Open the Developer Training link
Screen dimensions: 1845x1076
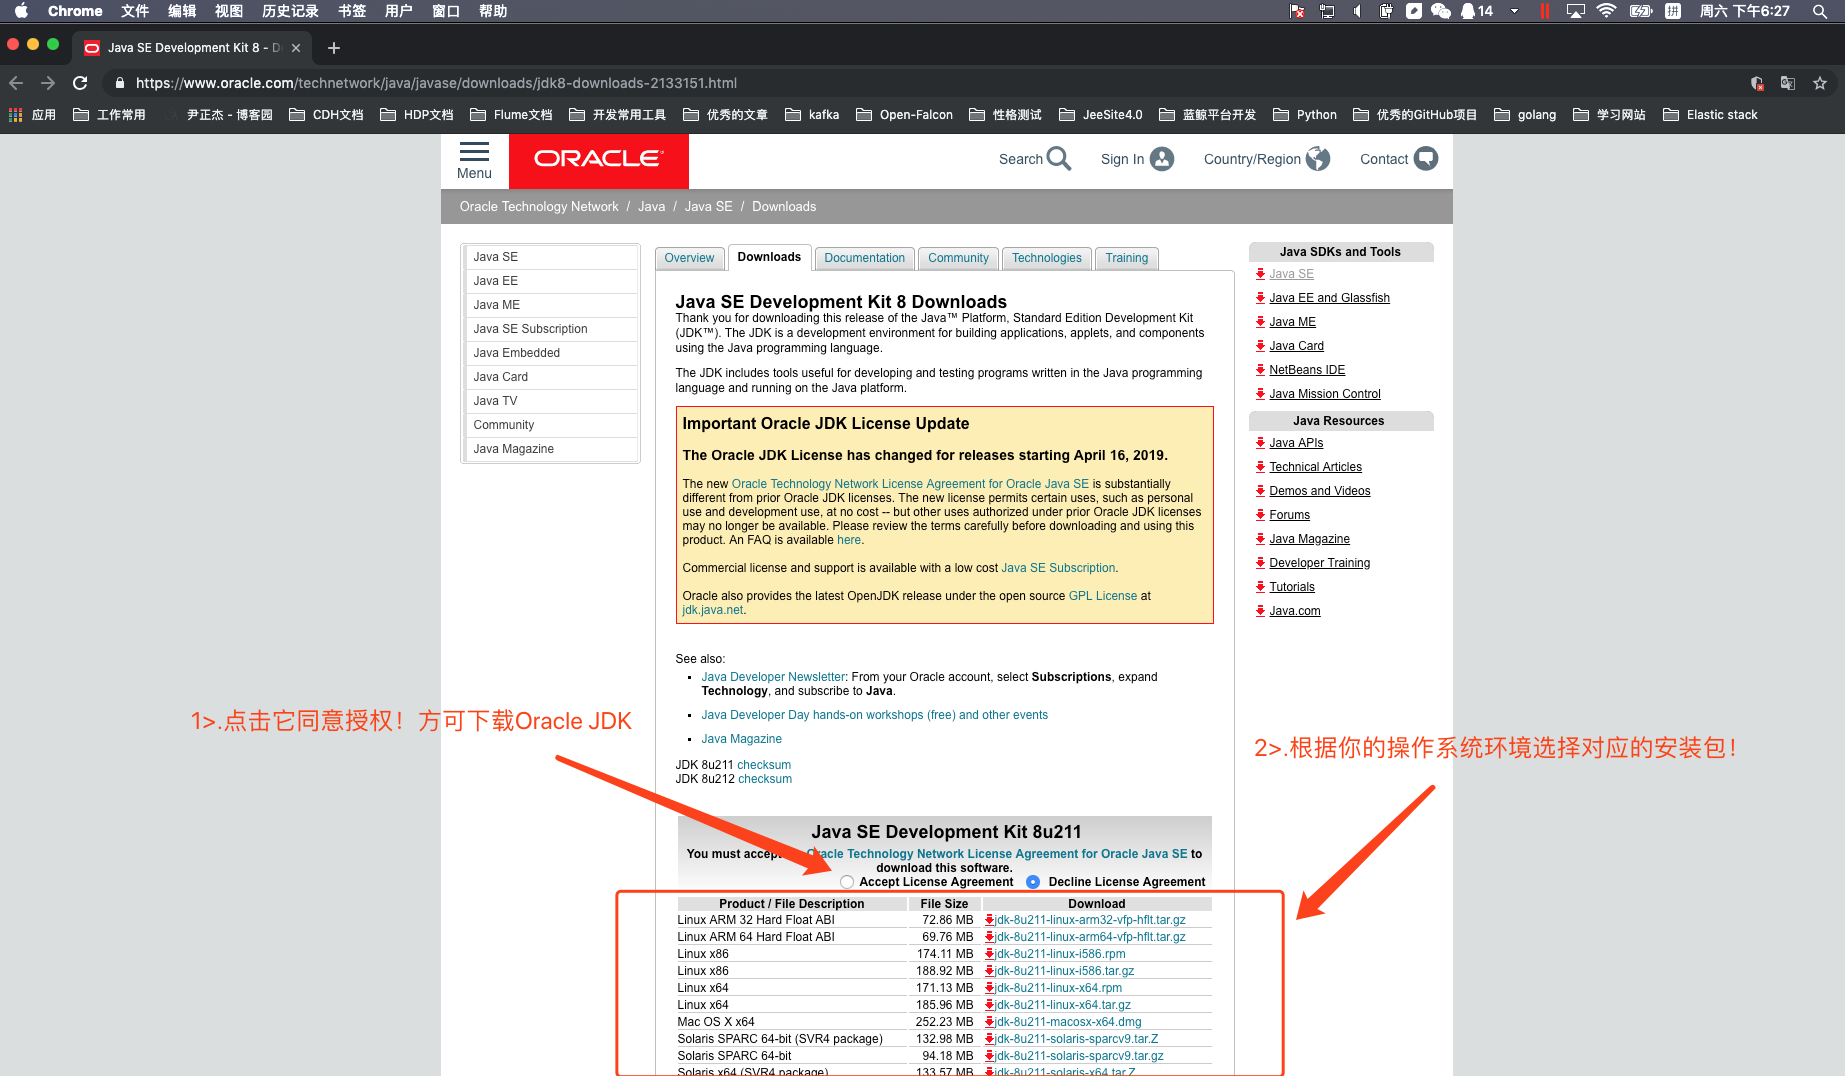(x=1319, y=563)
